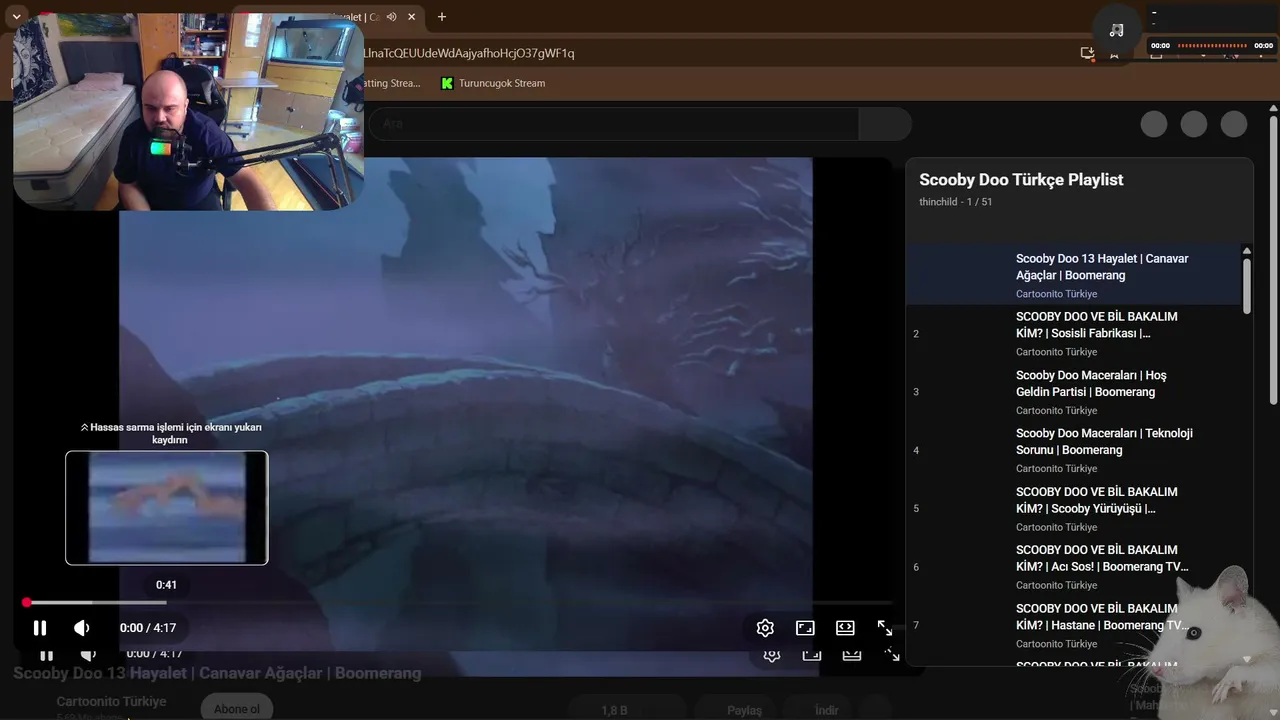
Task: Play the Sosisli Fabrikası playlist video
Action: [x=1073, y=333]
